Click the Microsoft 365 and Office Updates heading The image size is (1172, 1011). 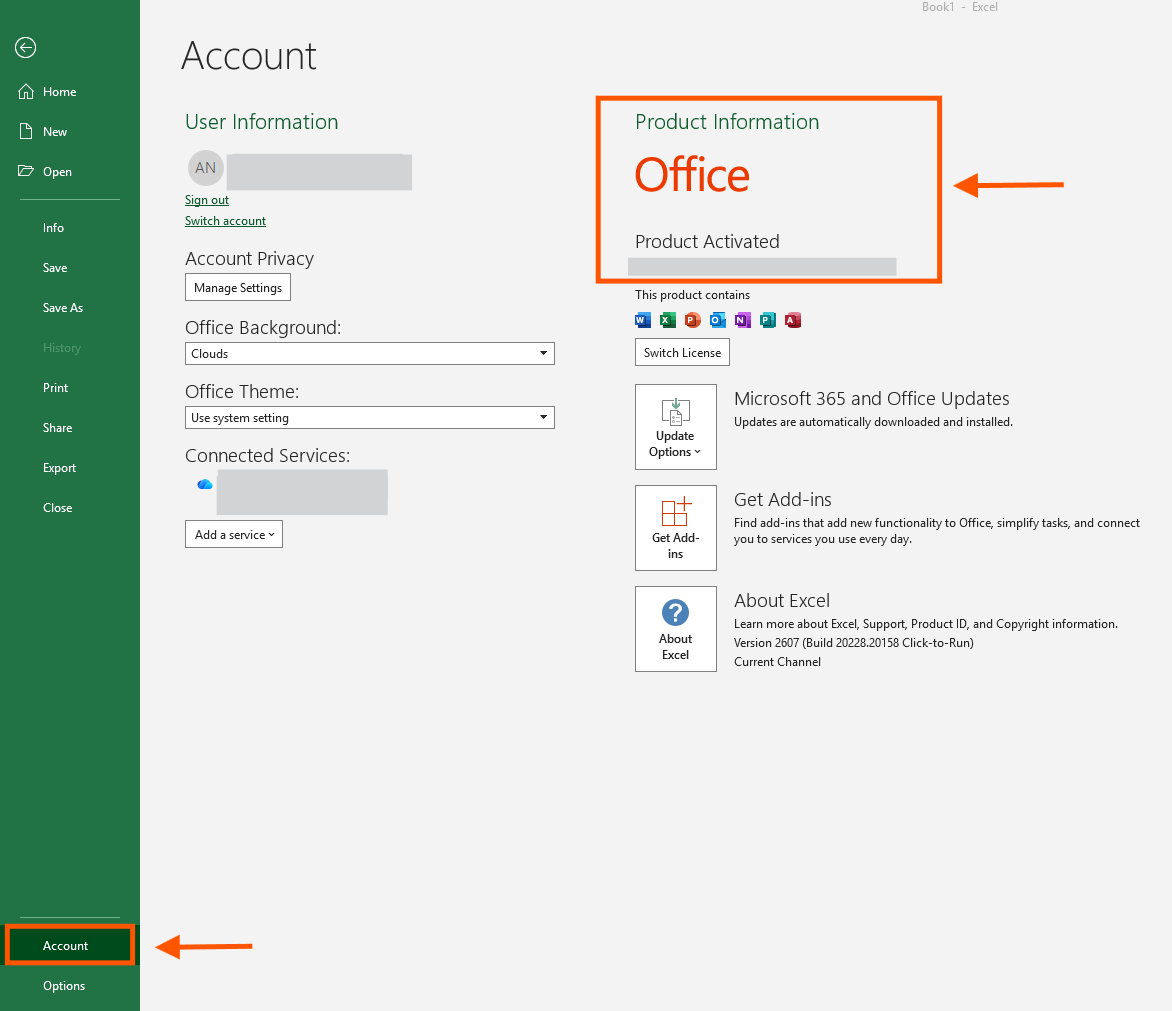872,398
